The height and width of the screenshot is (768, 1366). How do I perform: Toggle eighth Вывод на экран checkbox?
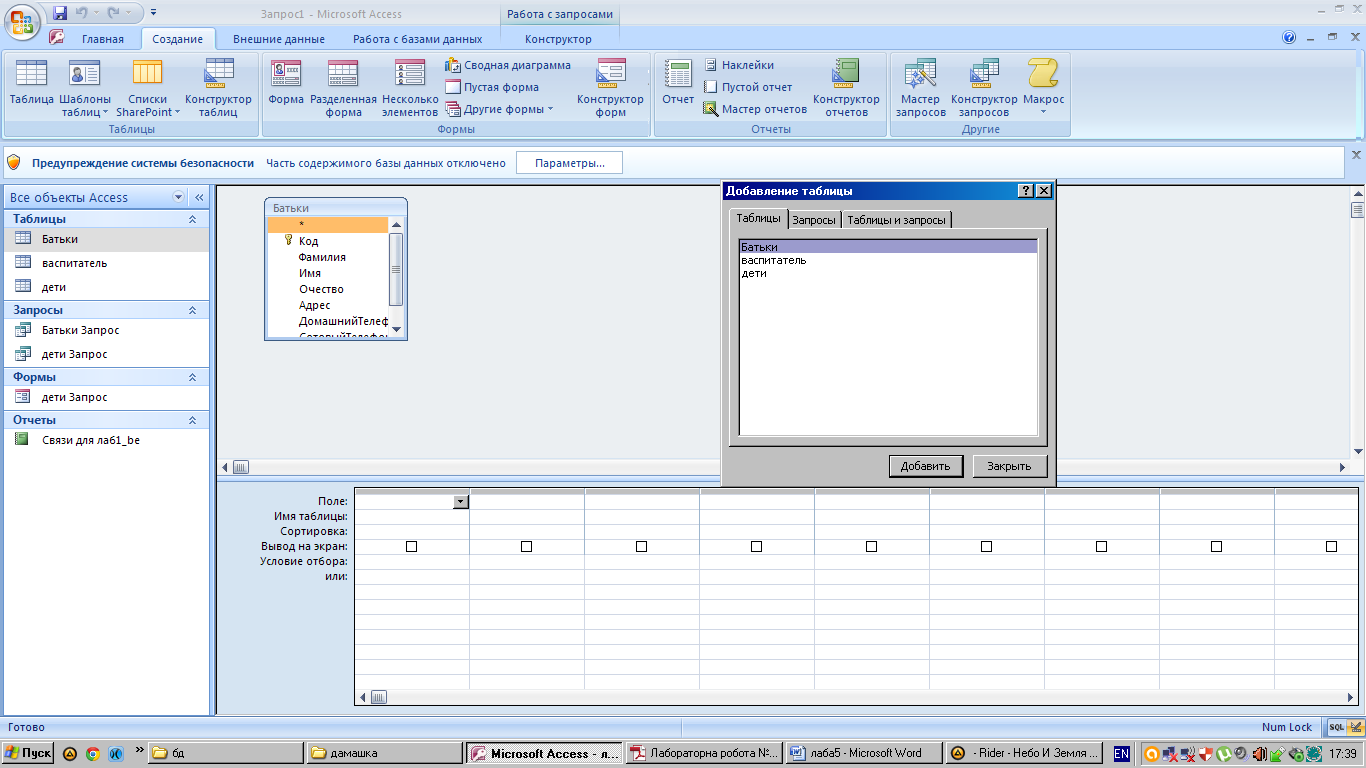click(x=1216, y=546)
